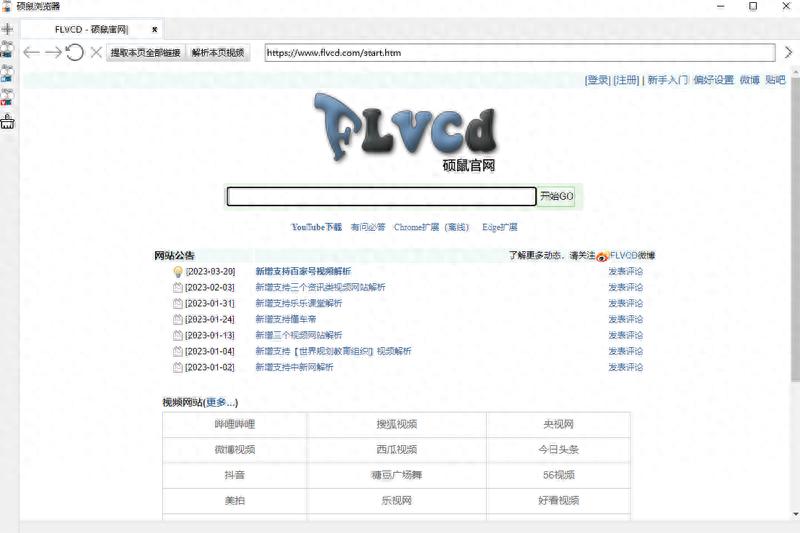800x533 pixels.
Task: Click the FLVCD logo image
Action: pyautogui.click(x=406, y=132)
